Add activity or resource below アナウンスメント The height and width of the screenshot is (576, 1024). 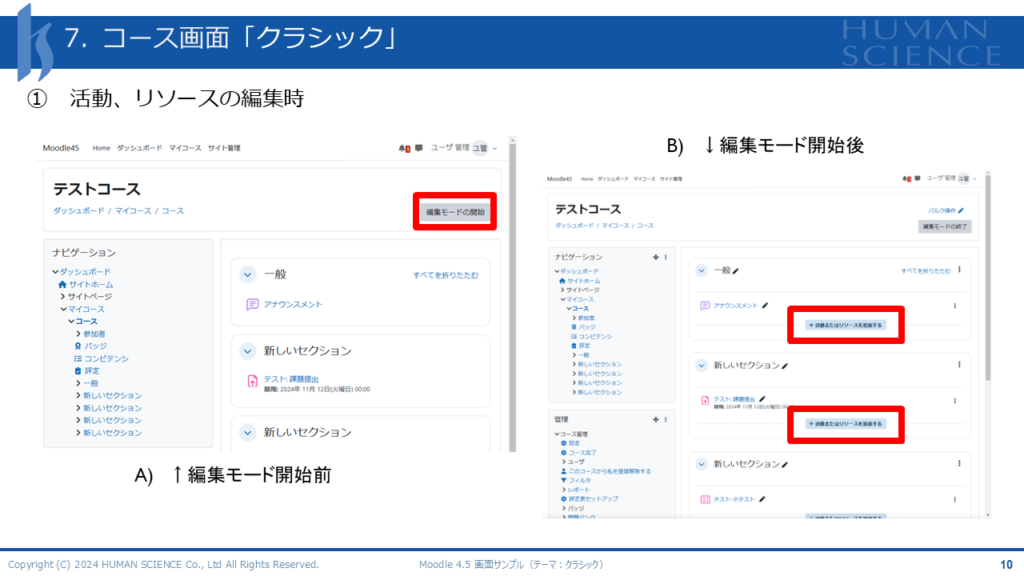(845, 325)
